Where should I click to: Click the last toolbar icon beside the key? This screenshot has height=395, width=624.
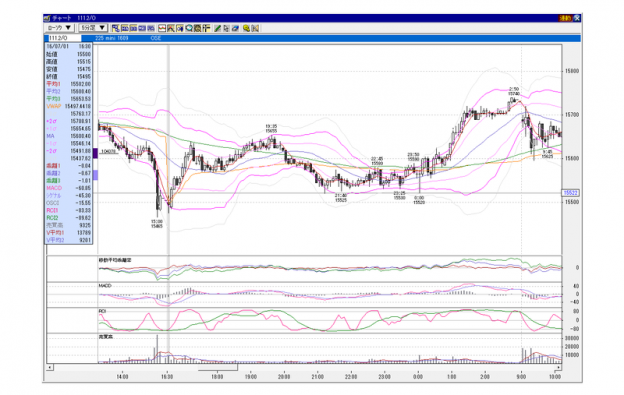(x=255, y=28)
